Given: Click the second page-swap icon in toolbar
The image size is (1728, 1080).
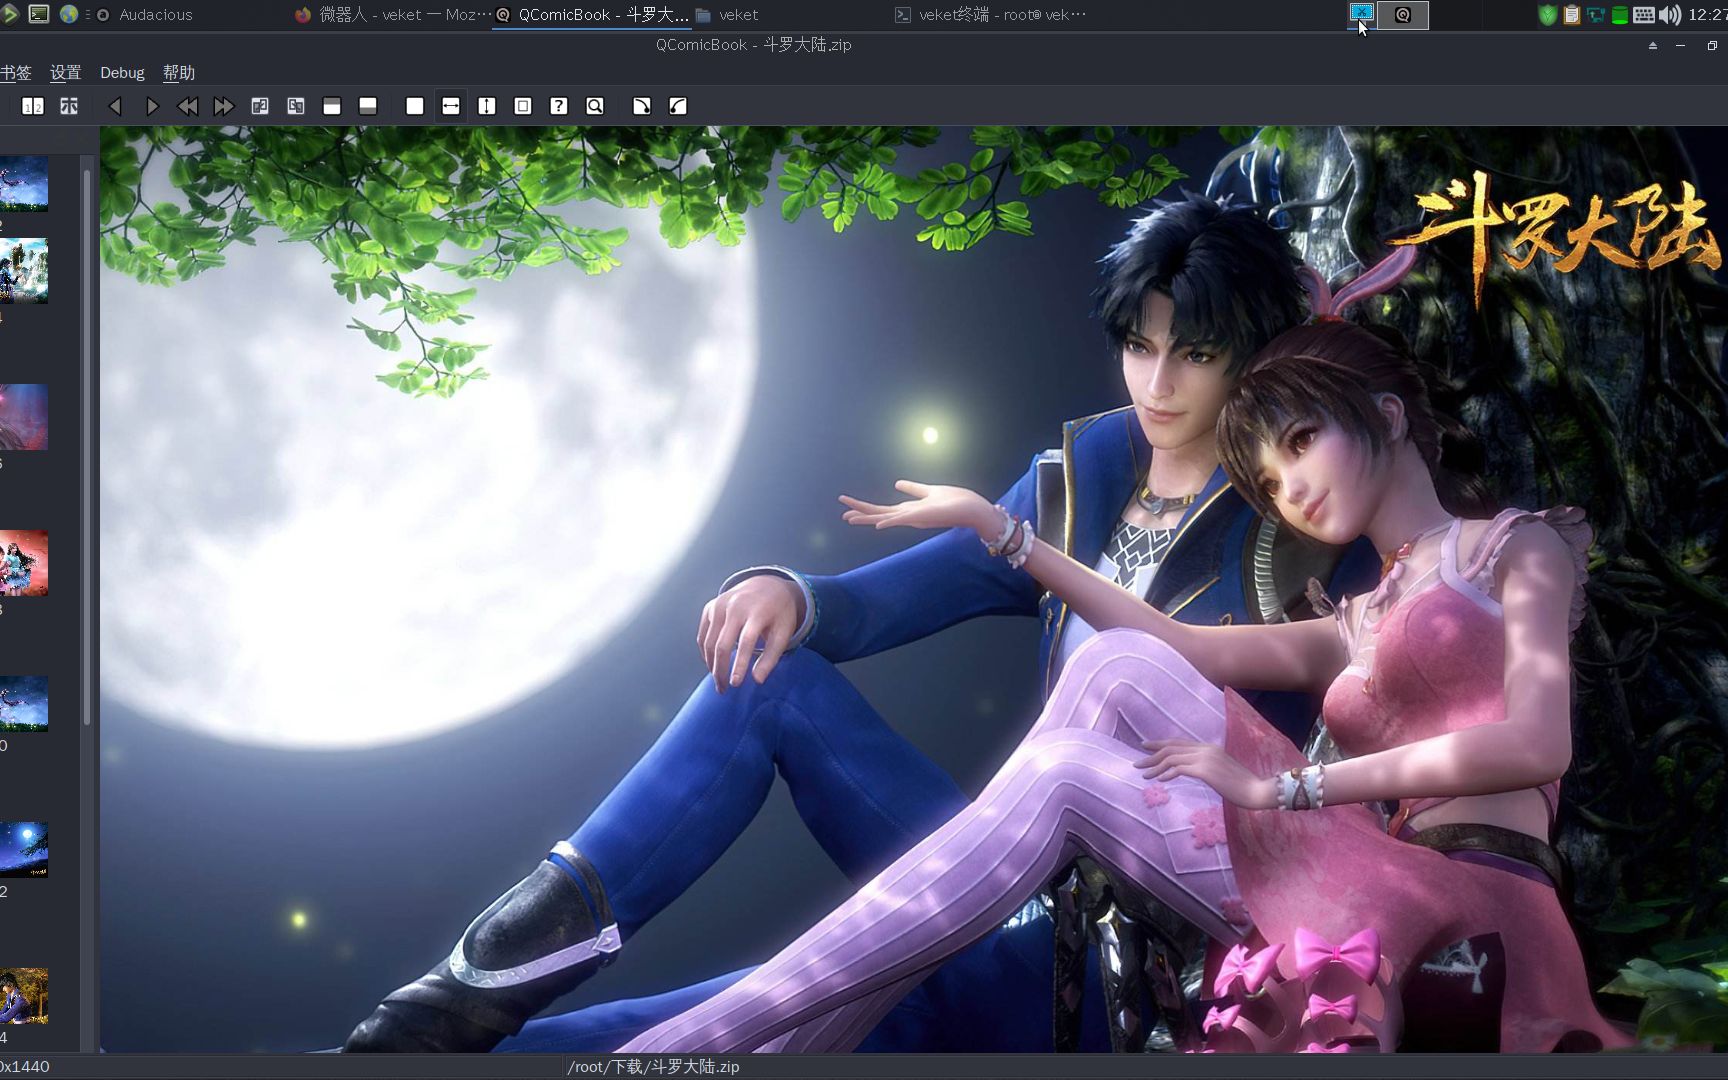Looking at the screenshot, I should pyautogui.click(x=296, y=106).
